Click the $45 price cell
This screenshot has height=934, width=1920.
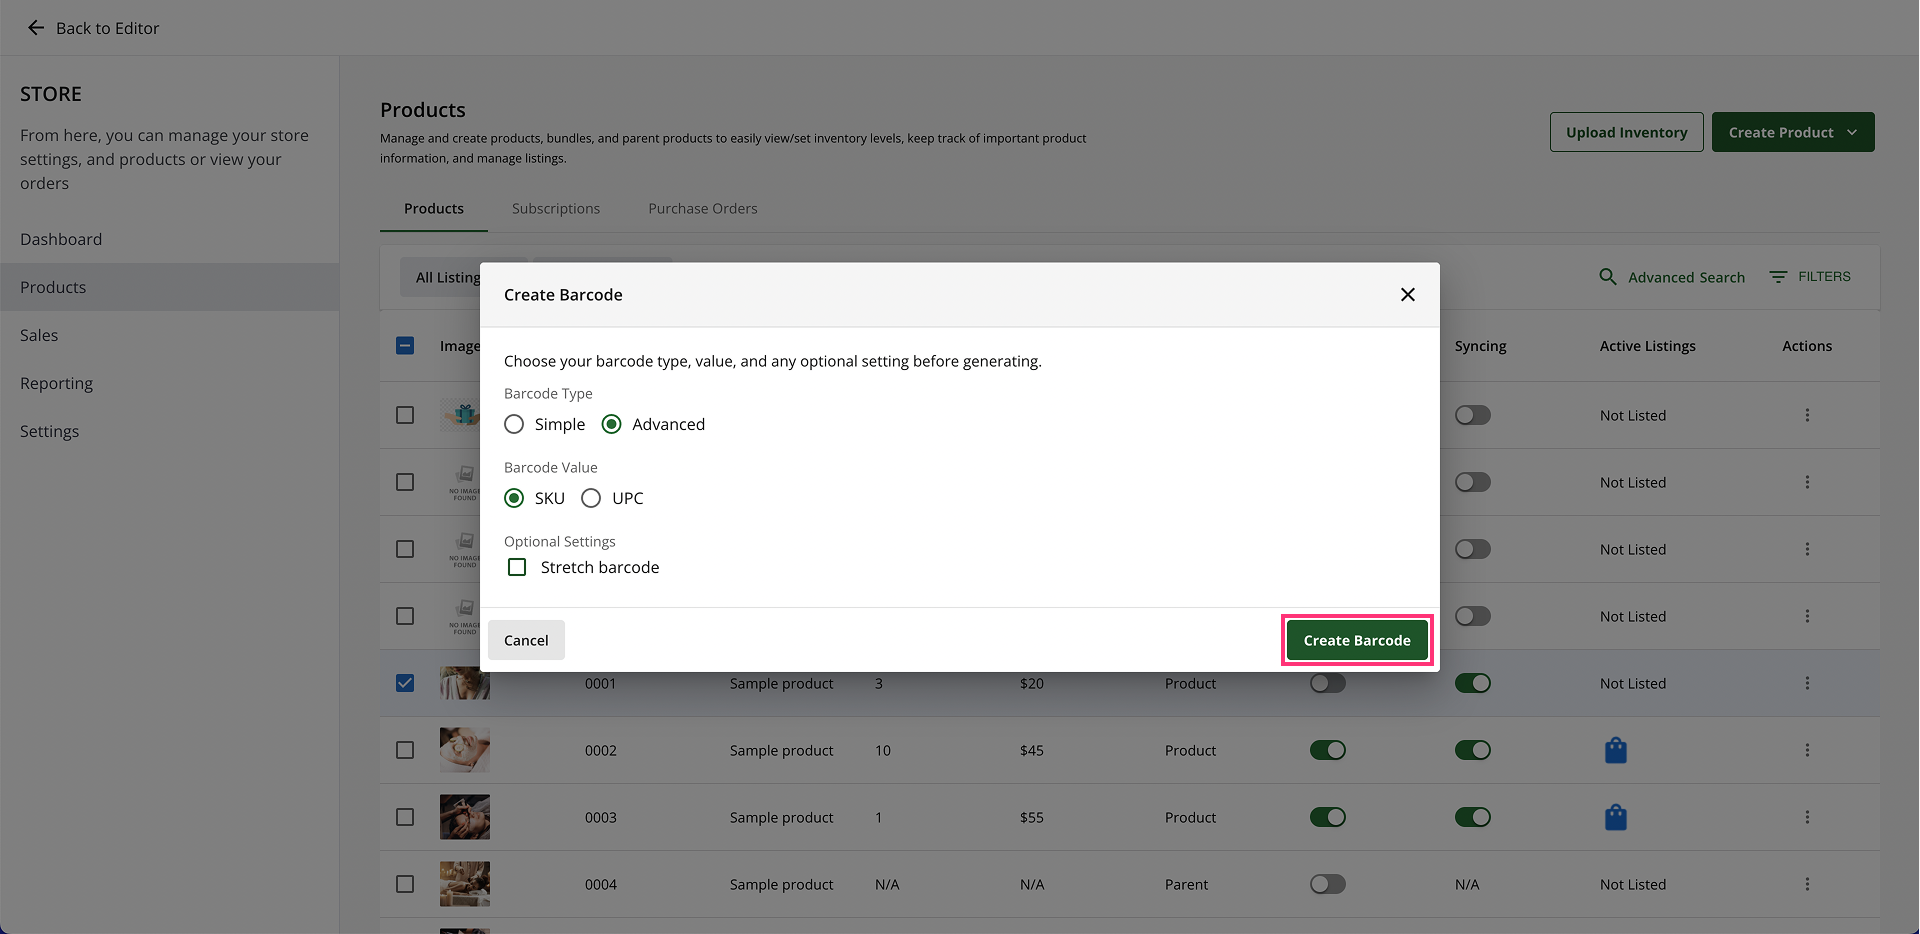coord(1032,750)
